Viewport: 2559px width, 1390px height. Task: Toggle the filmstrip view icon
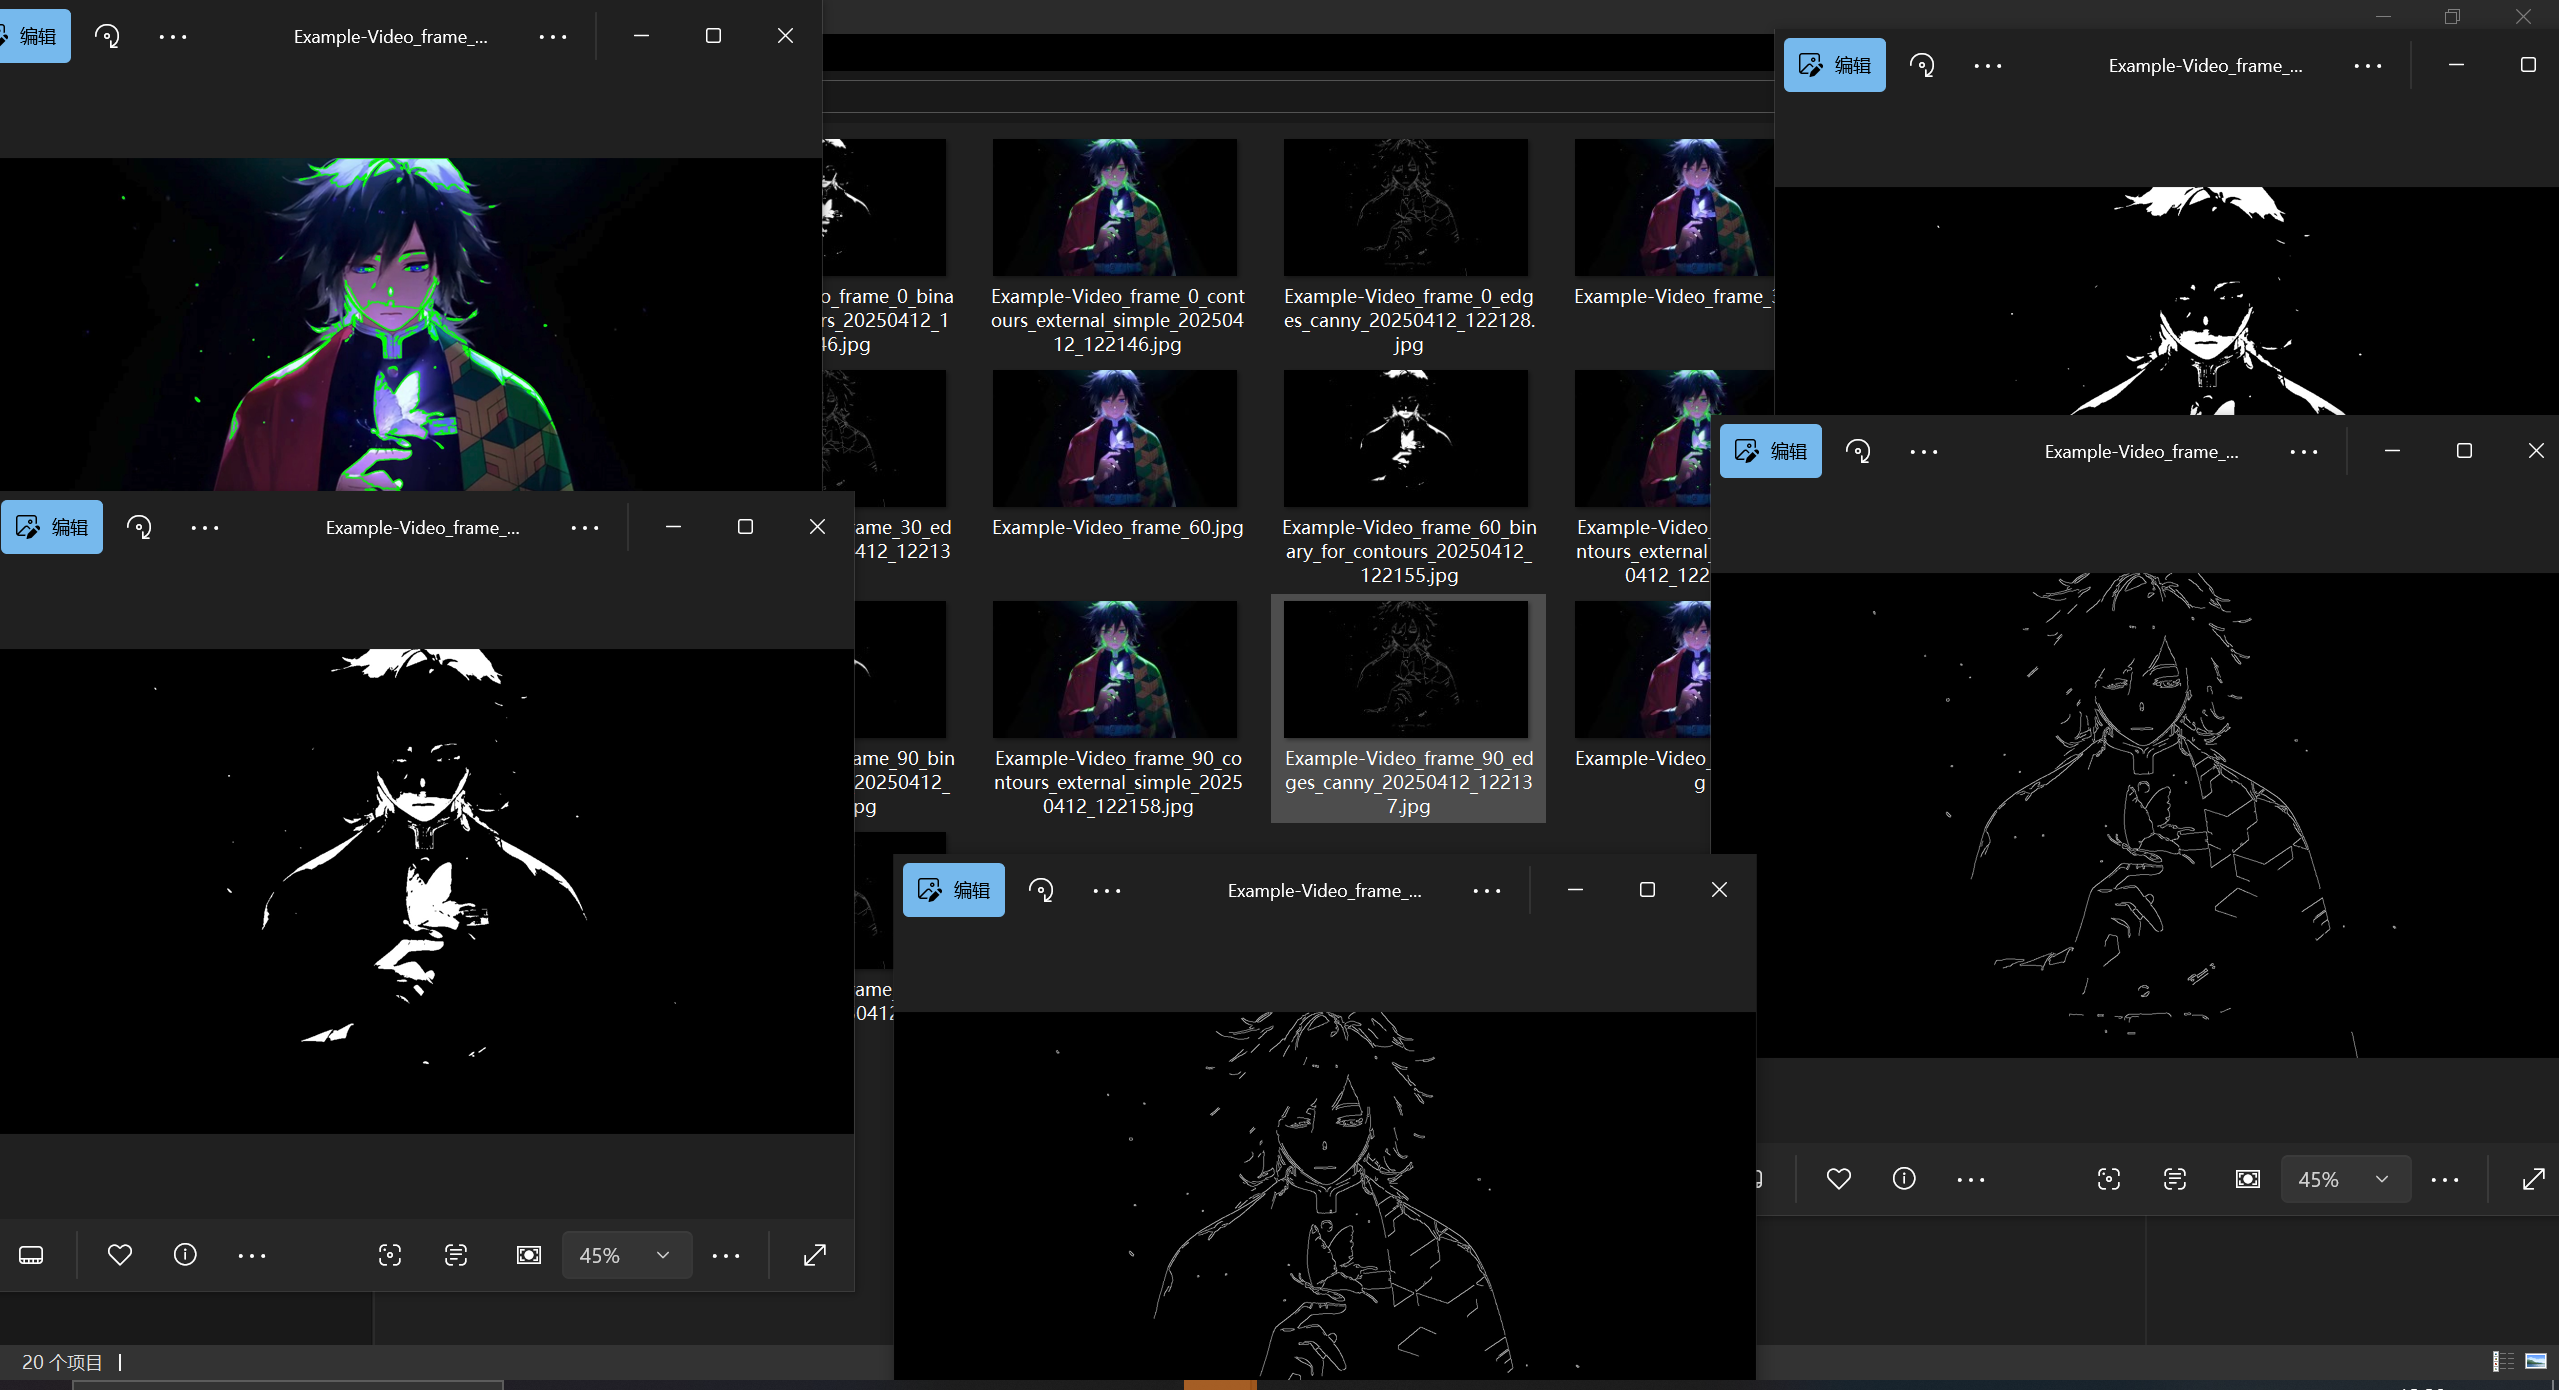[x=31, y=1255]
